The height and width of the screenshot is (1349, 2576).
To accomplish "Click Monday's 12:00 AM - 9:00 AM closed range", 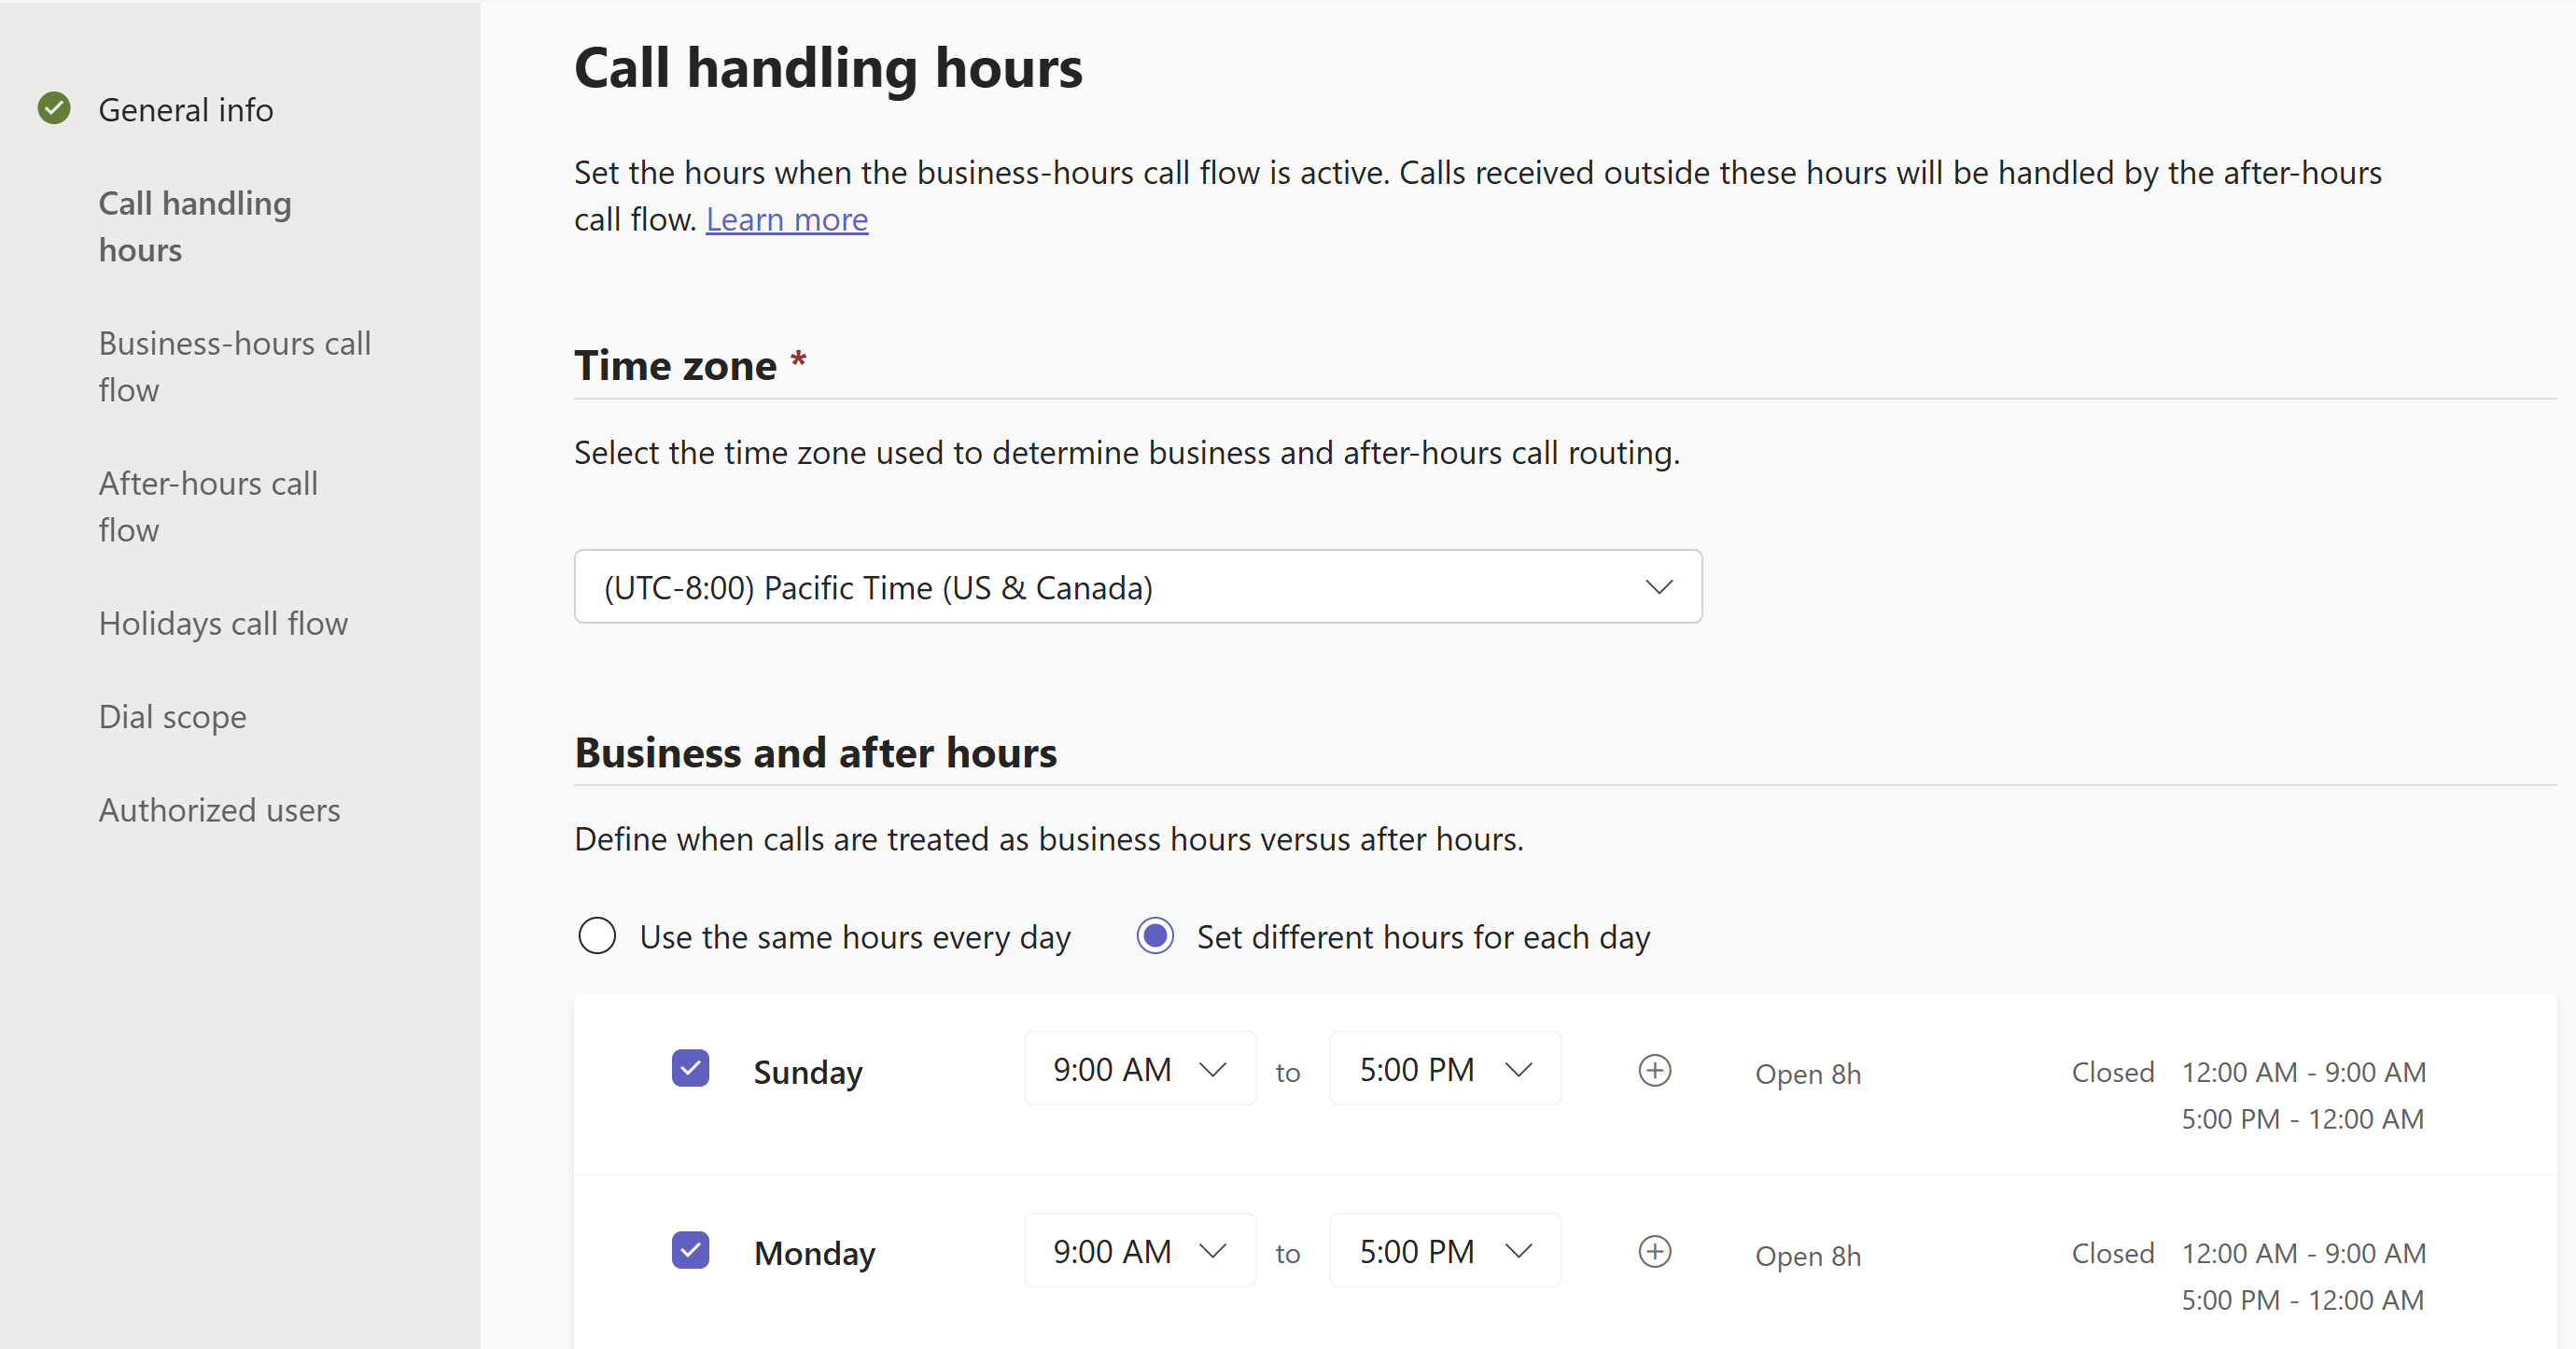I will [2304, 1253].
